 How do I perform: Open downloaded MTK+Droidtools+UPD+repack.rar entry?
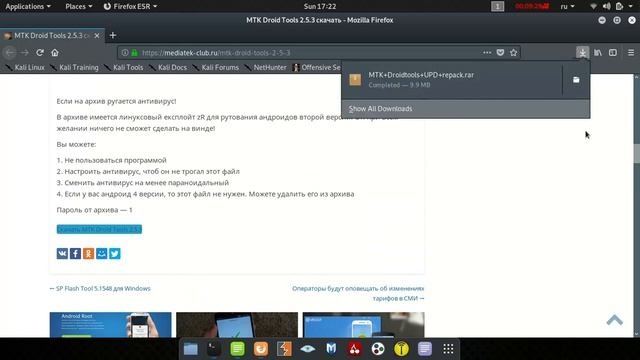point(452,80)
